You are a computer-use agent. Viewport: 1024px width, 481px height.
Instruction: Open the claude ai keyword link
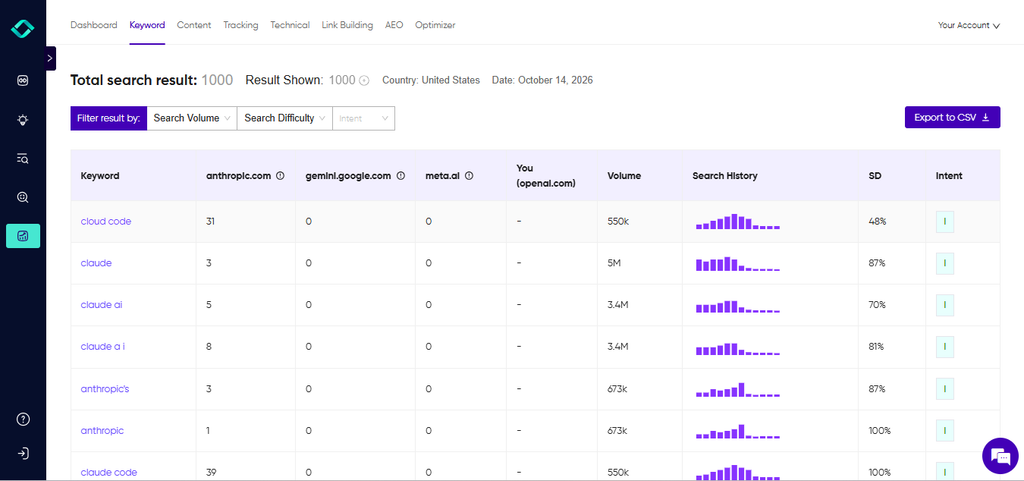(101, 305)
